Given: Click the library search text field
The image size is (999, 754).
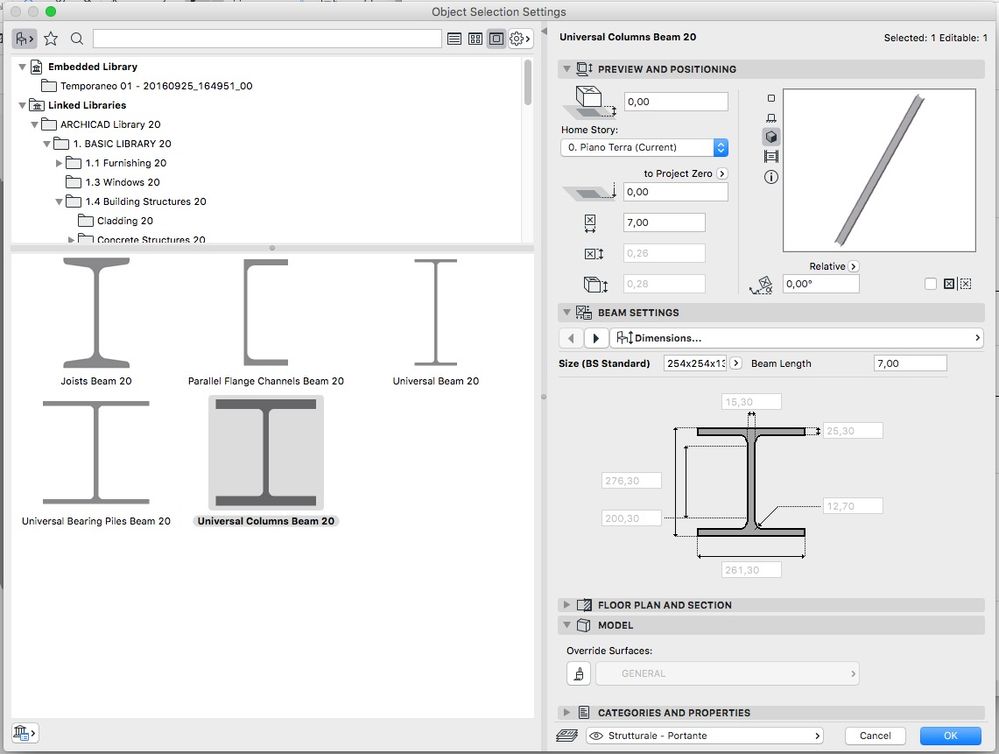Looking at the screenshot, I should 267,38.
